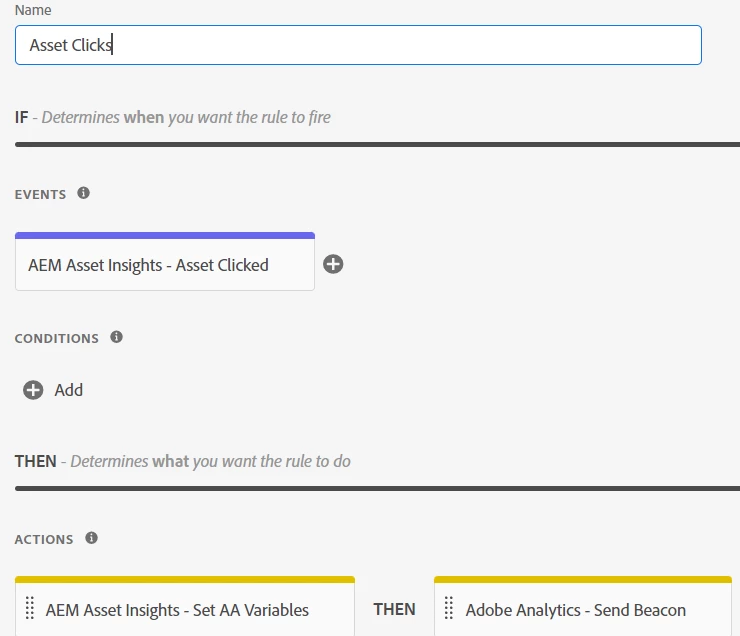The image size is (740, 636).
Task: Click the EVENTS section heading
Action: 41,195
